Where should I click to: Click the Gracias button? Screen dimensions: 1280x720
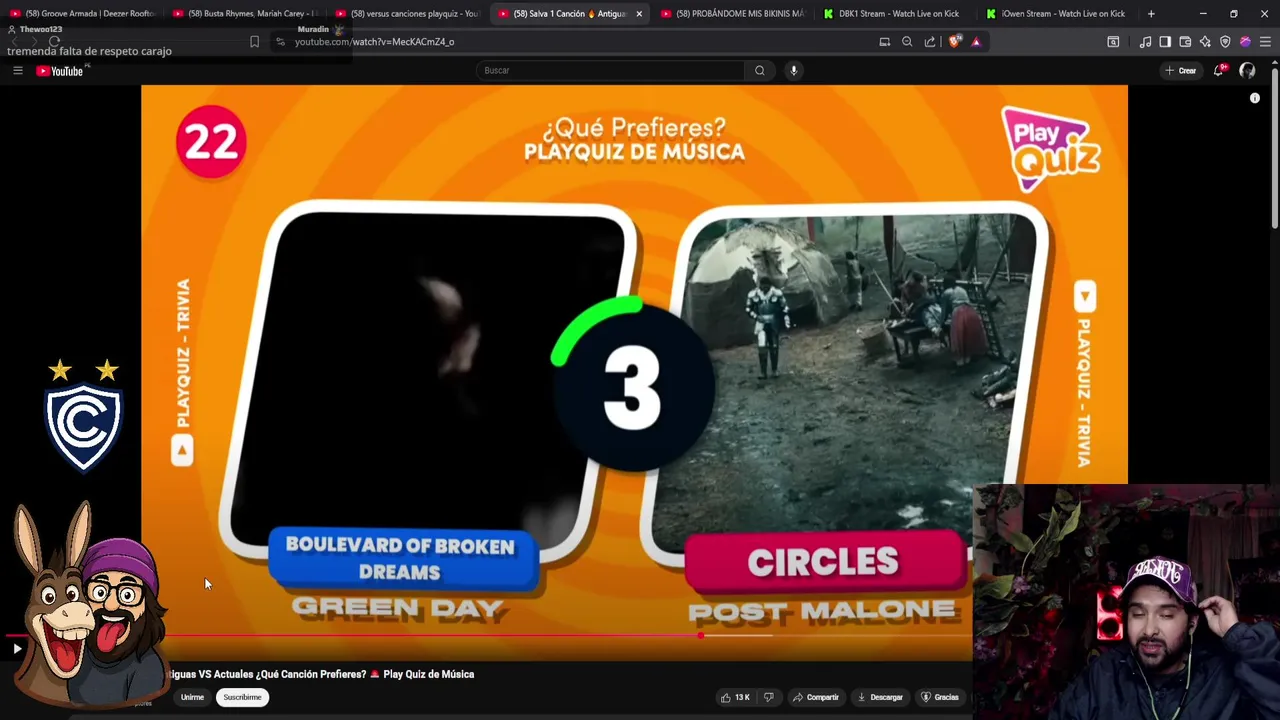click(940, 697)
